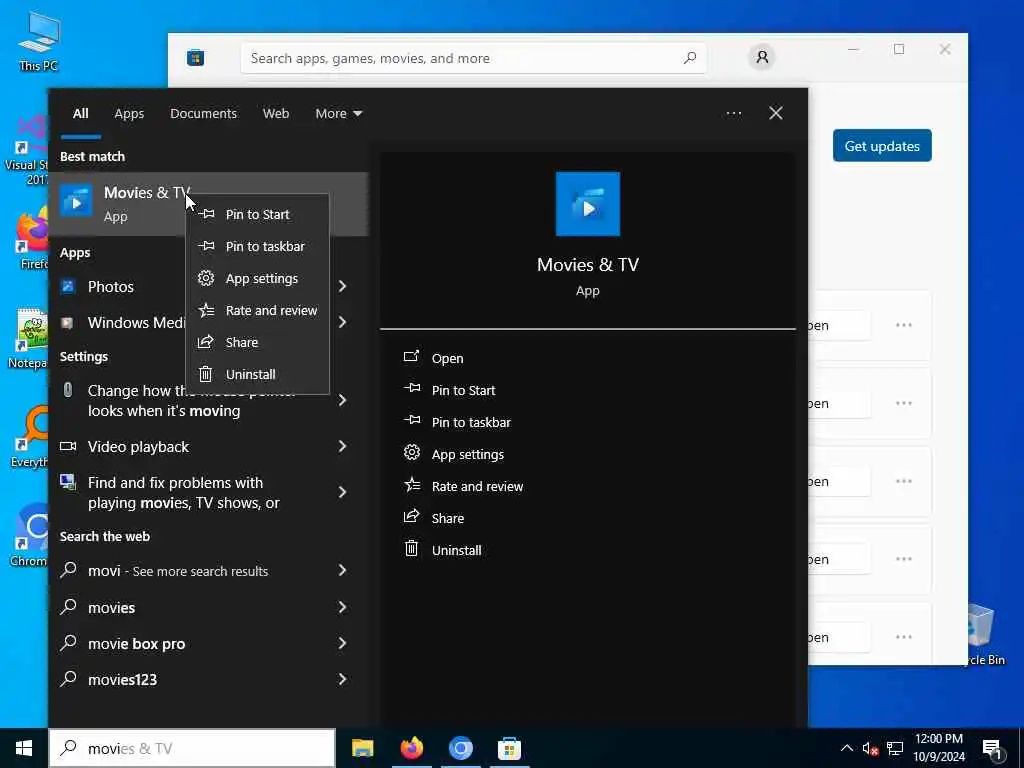Open Find and fix problems result
The image size is (1024, 768).
183,492
